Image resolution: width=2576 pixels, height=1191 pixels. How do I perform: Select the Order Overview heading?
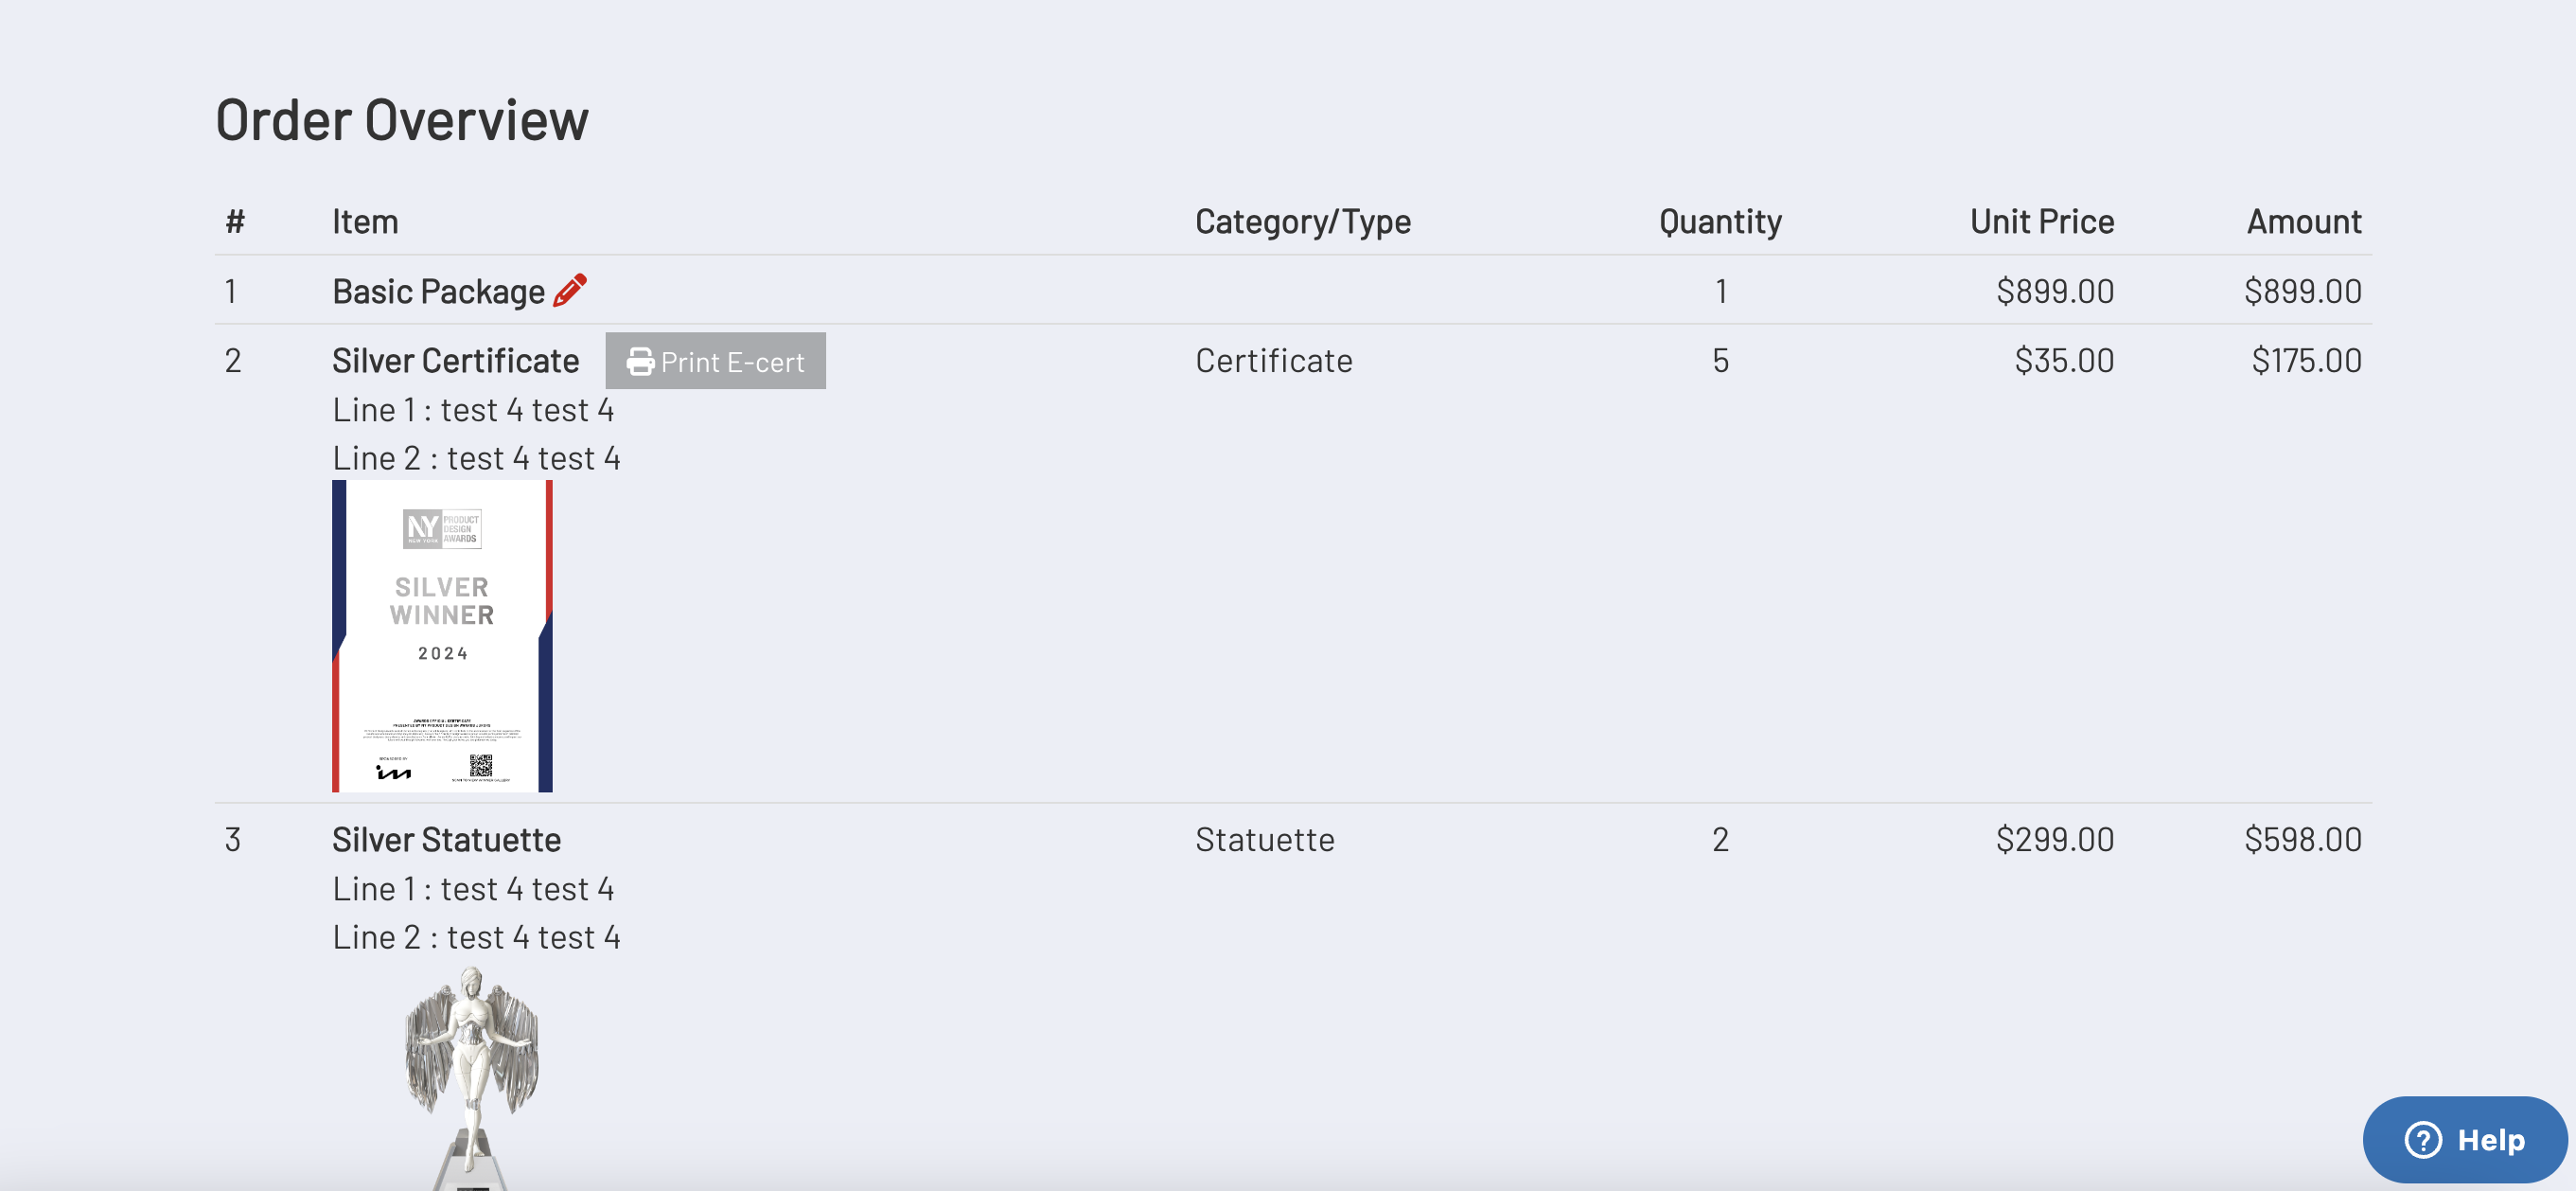(x=402, y=120)
